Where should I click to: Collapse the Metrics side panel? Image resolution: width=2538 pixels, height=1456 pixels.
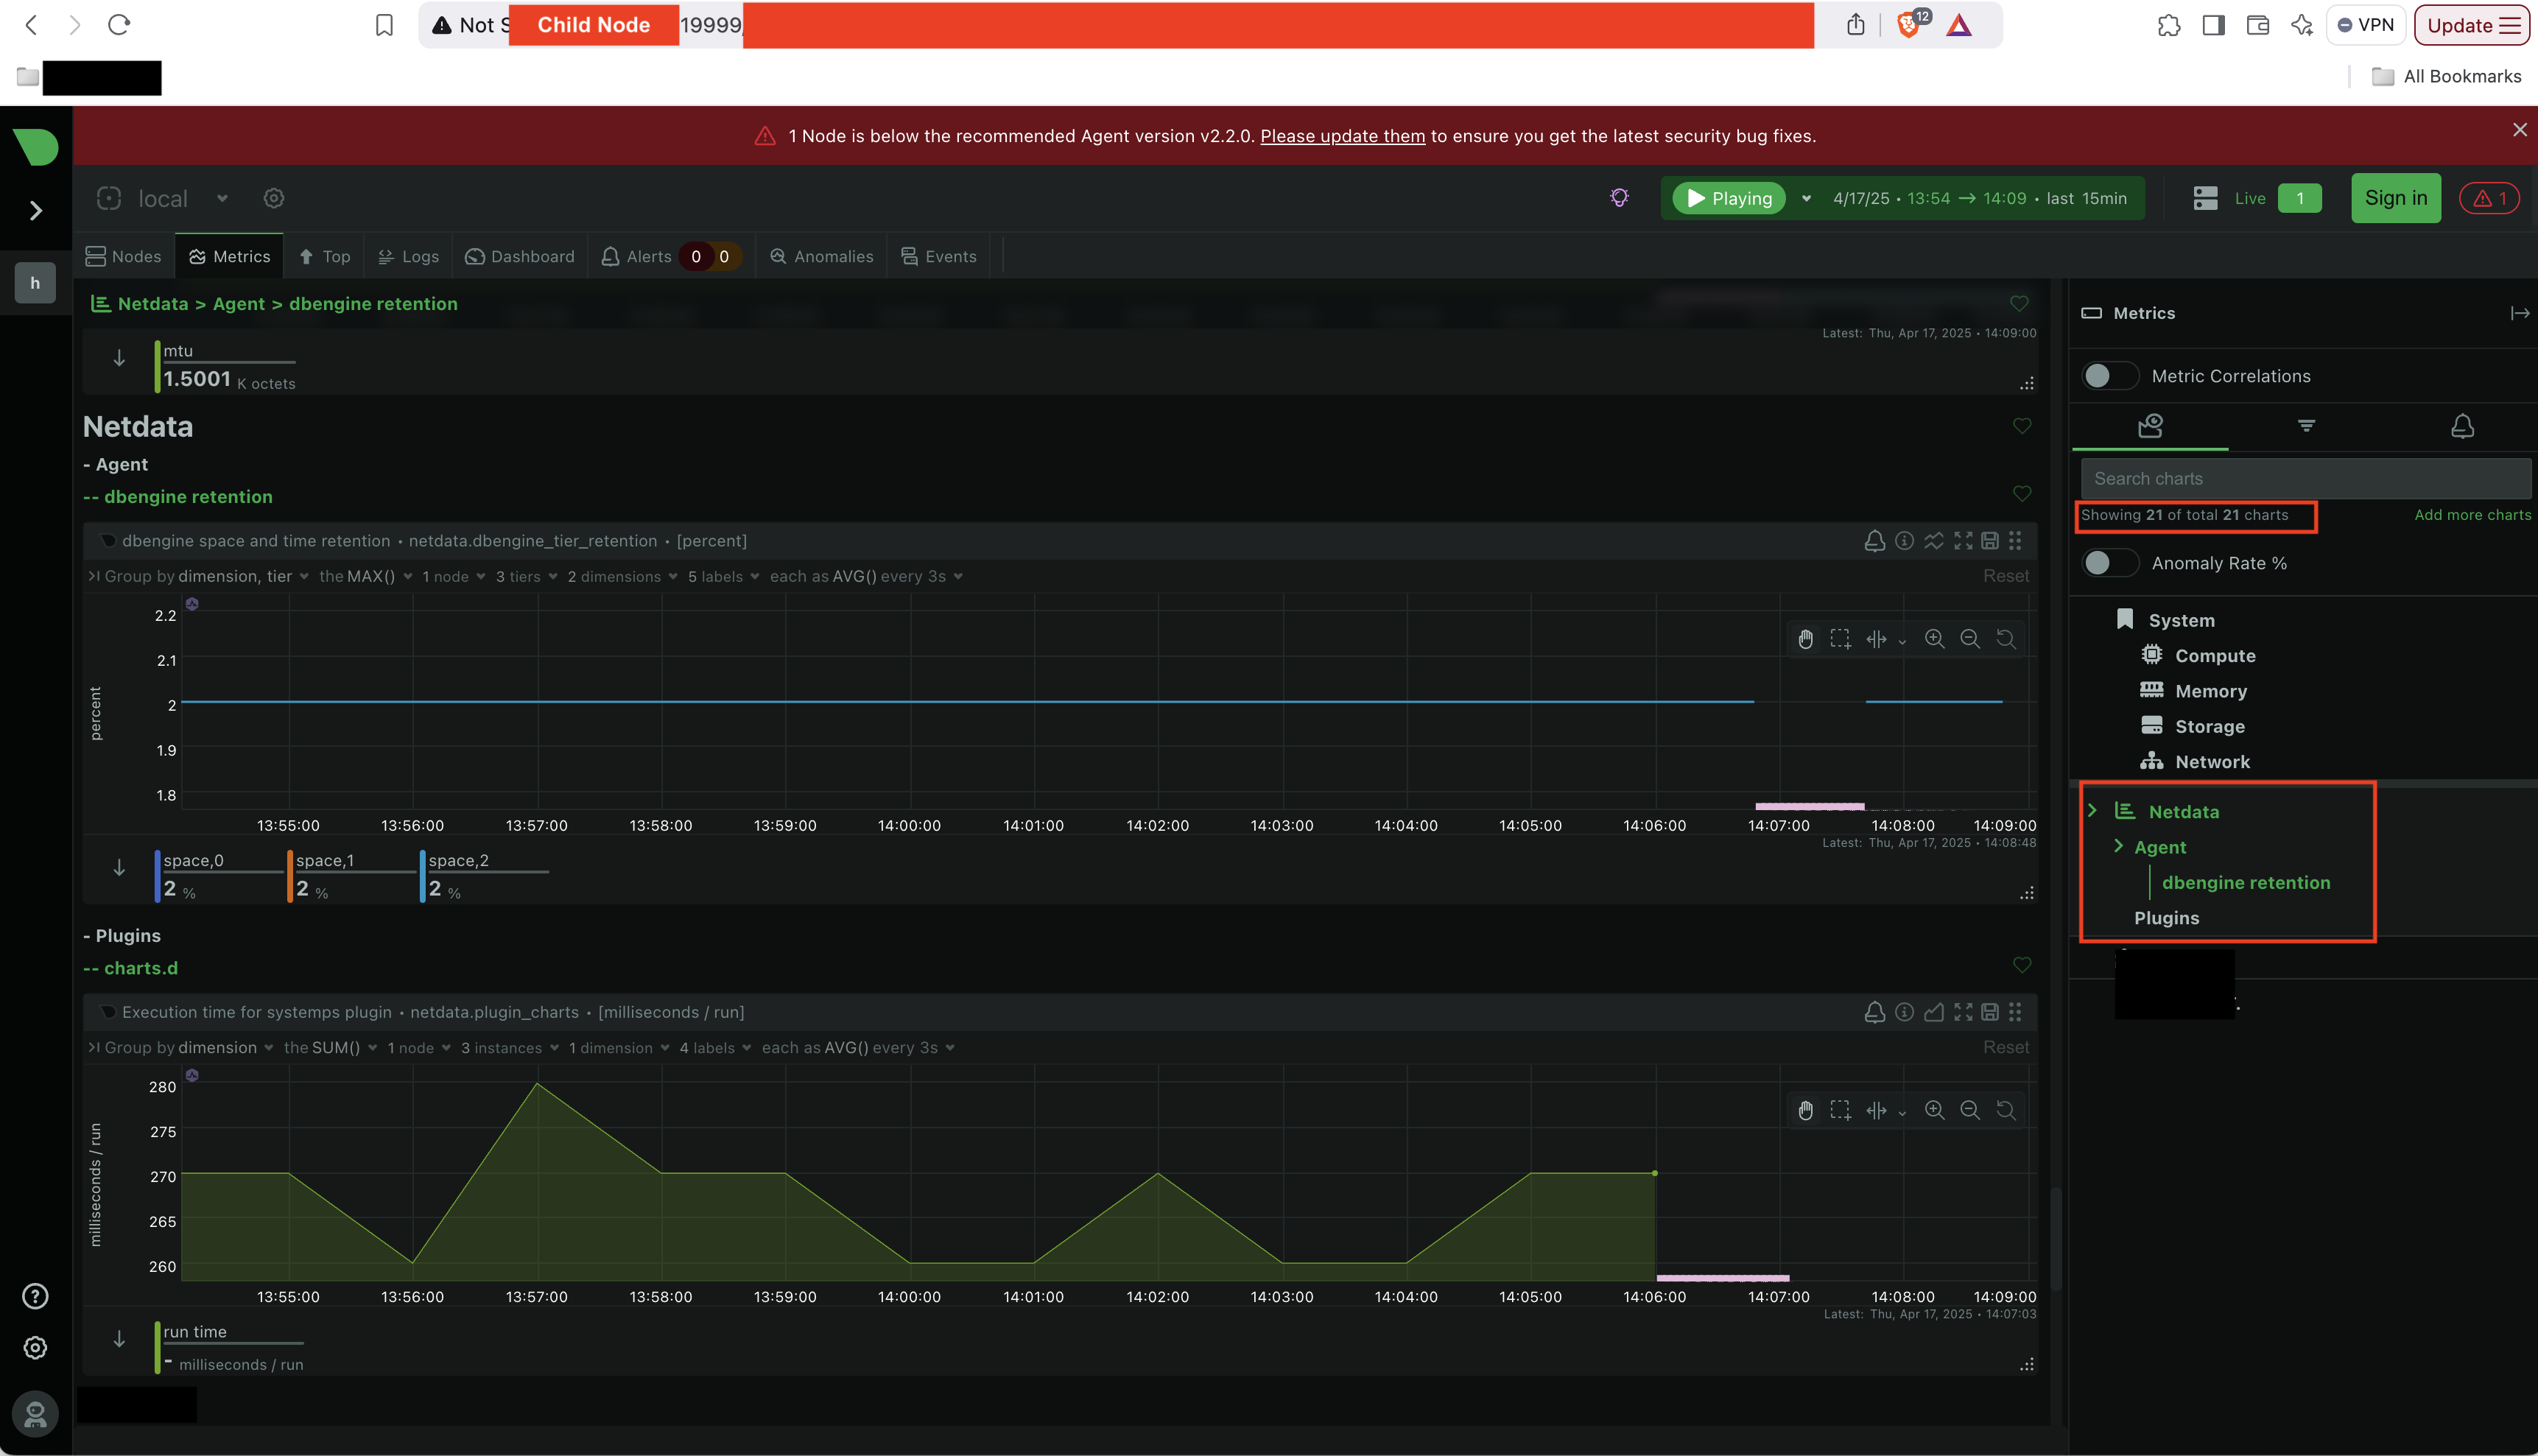(2519, 313)
